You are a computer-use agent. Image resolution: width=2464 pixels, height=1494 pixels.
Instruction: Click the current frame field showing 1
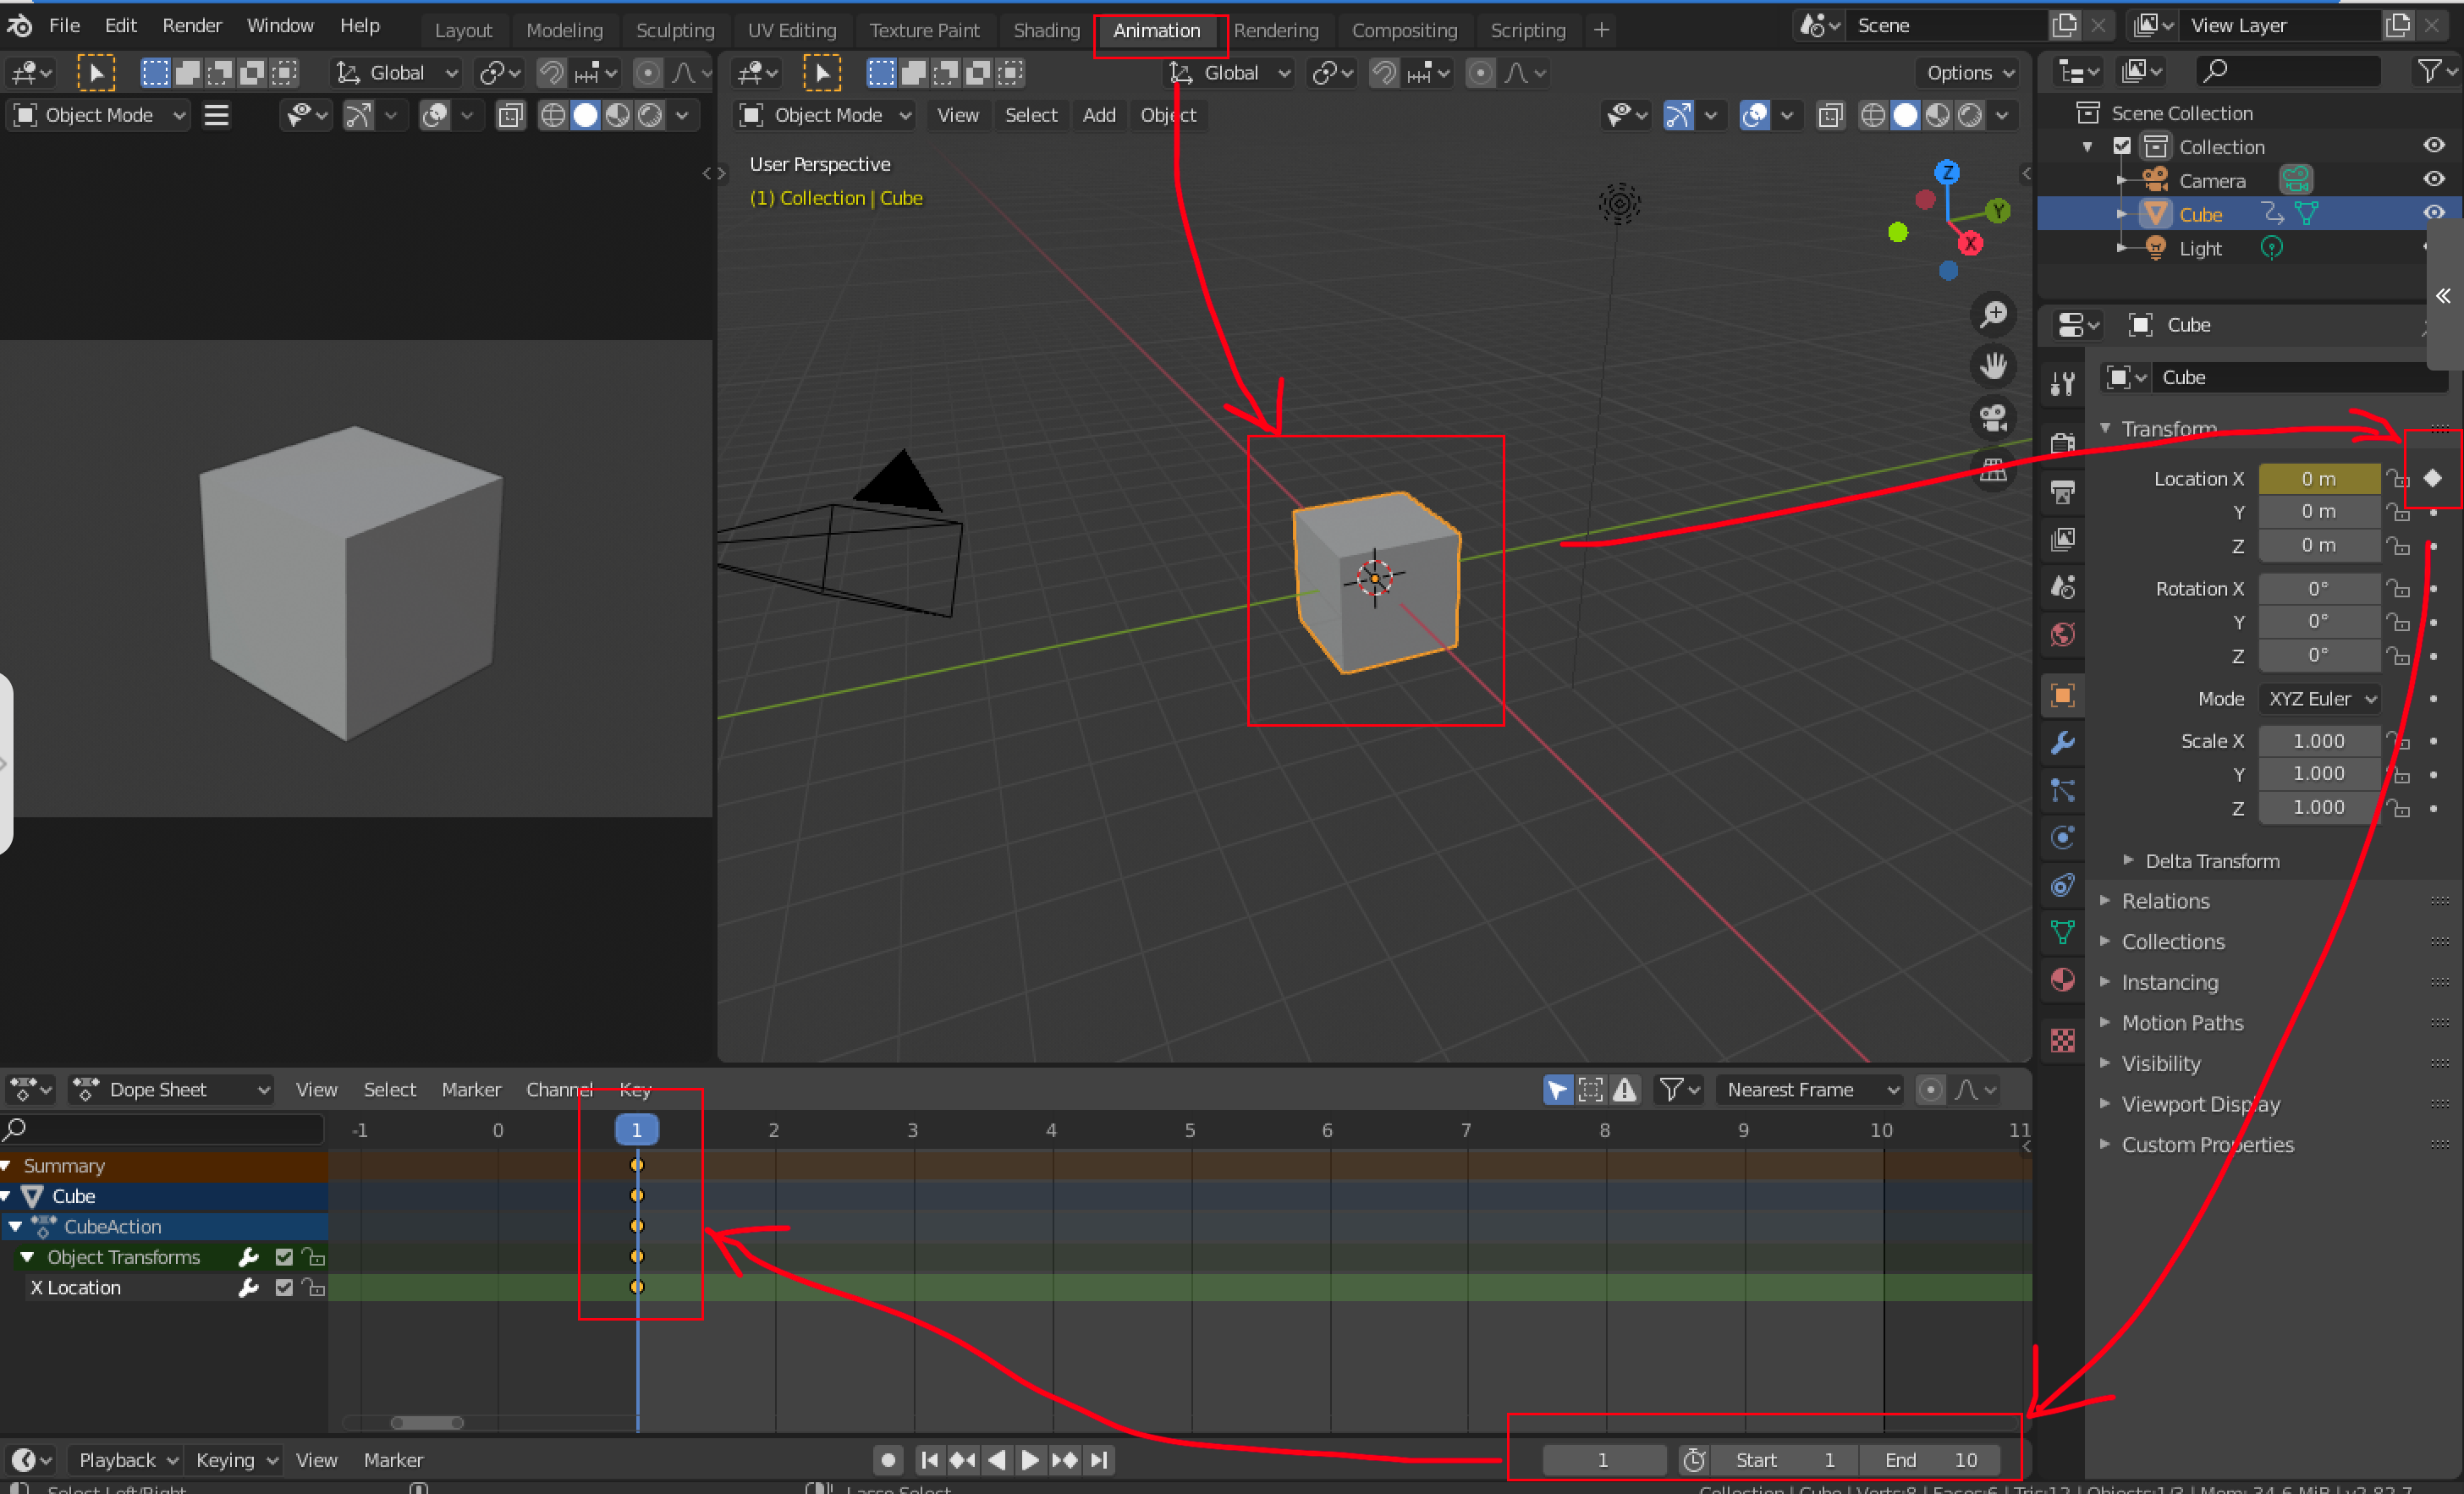pos(1603,1460)
